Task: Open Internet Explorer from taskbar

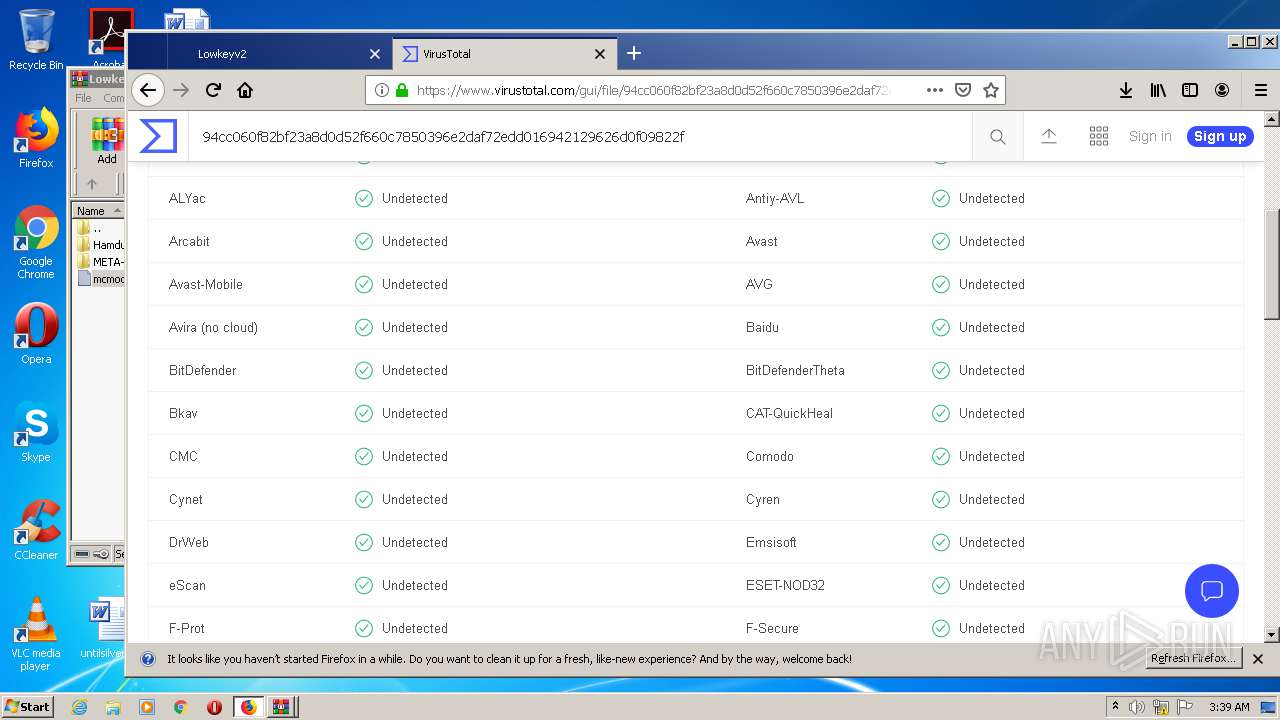Action: click(x=79, y=707)
